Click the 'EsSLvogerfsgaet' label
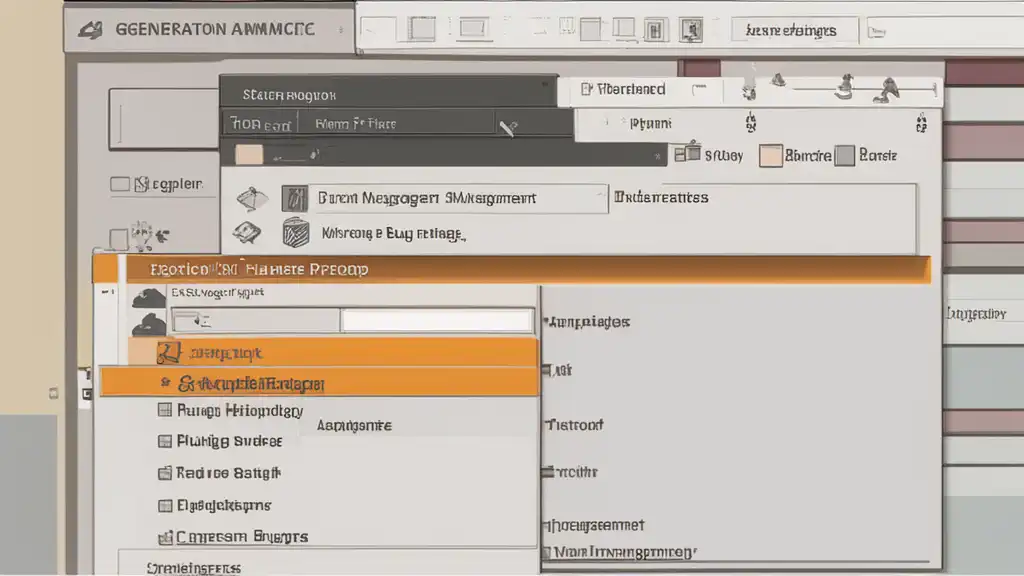Screen dimensions: 1024x576 217,293
